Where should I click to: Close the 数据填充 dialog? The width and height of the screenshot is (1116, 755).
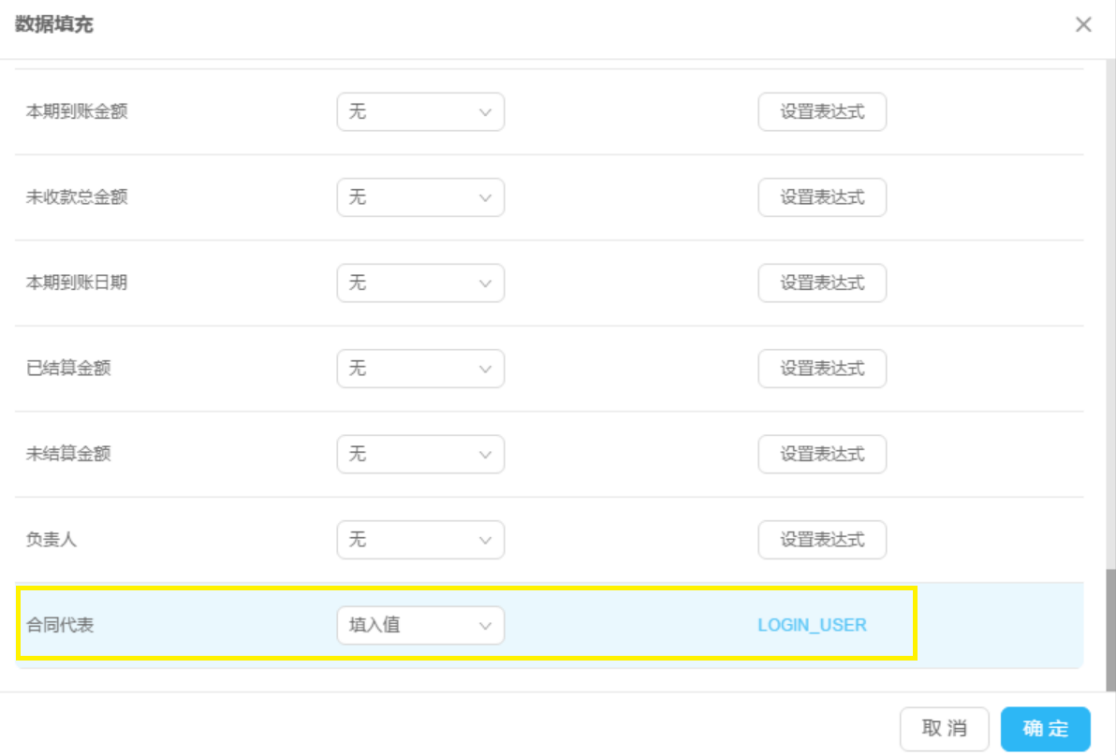pyautogui.click(x=1083, y=25)
